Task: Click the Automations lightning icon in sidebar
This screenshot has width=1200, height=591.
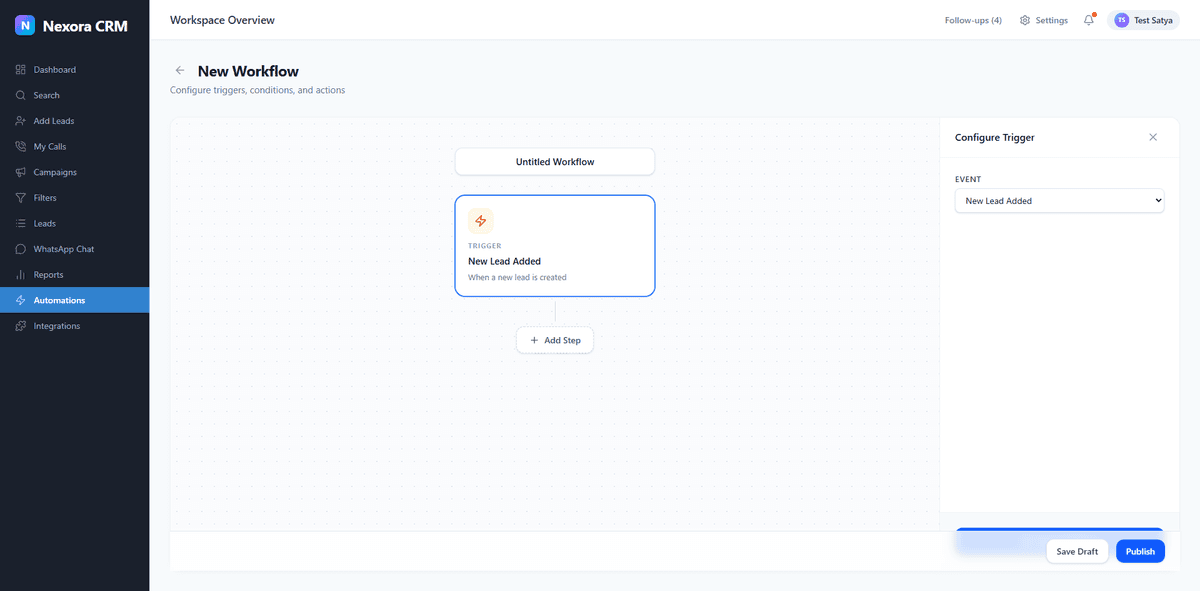Action: [x=21, y=300]
